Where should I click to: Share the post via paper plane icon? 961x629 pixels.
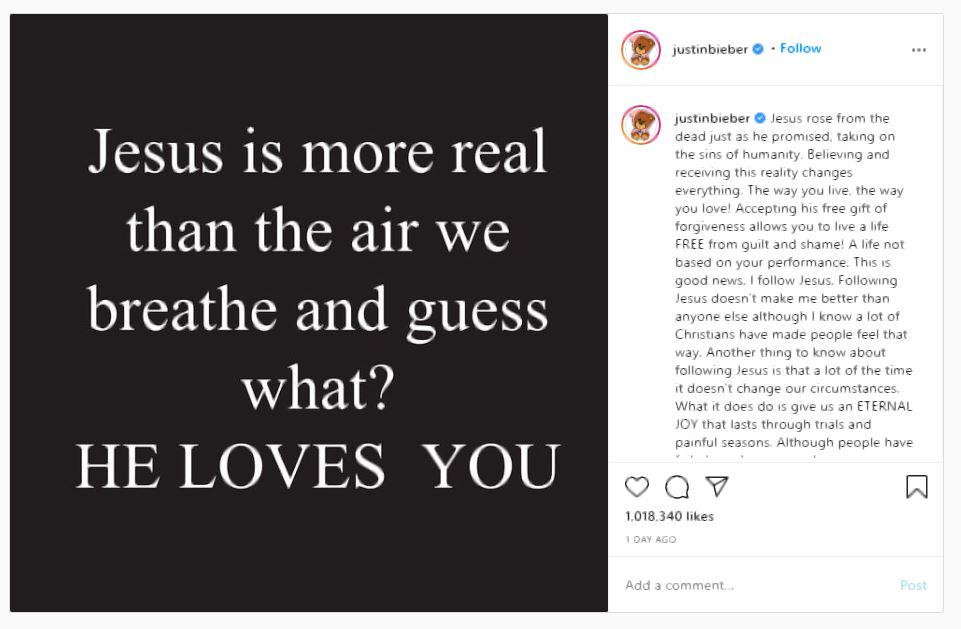click(x=716, y=487)
